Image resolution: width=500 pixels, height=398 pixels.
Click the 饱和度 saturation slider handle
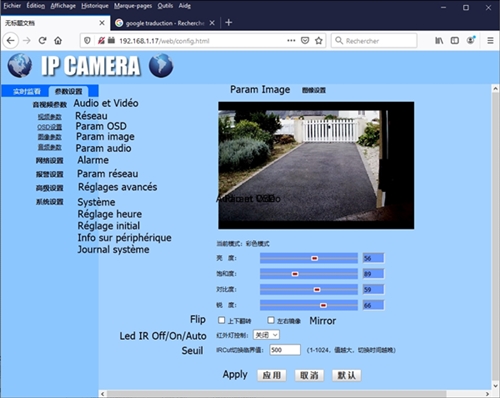pos(295,274)
